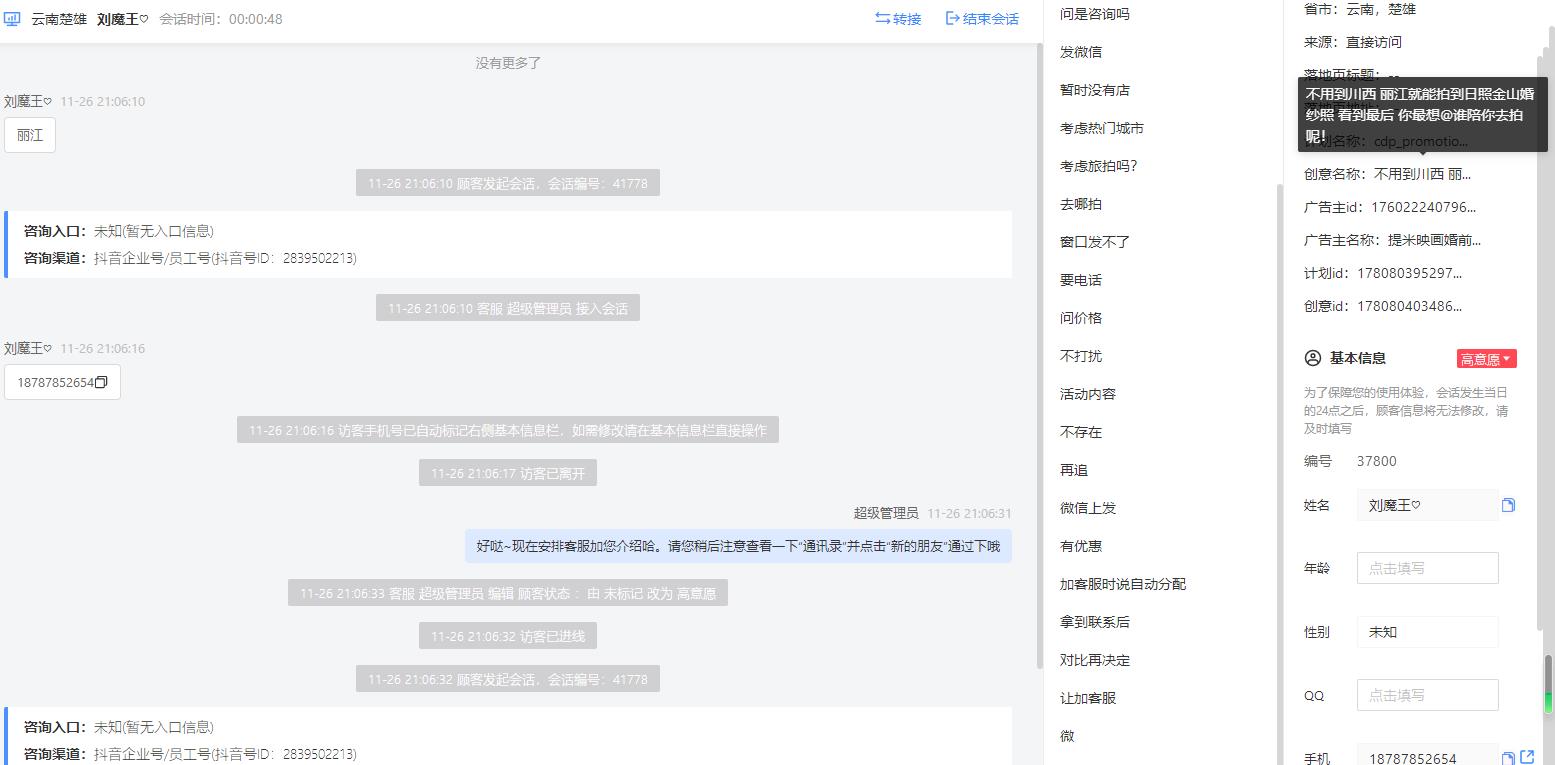The height and width of the screenshot is (765, 1555).
Task: Select quick reply 考虑热门城市
Action: [1102, 128]
